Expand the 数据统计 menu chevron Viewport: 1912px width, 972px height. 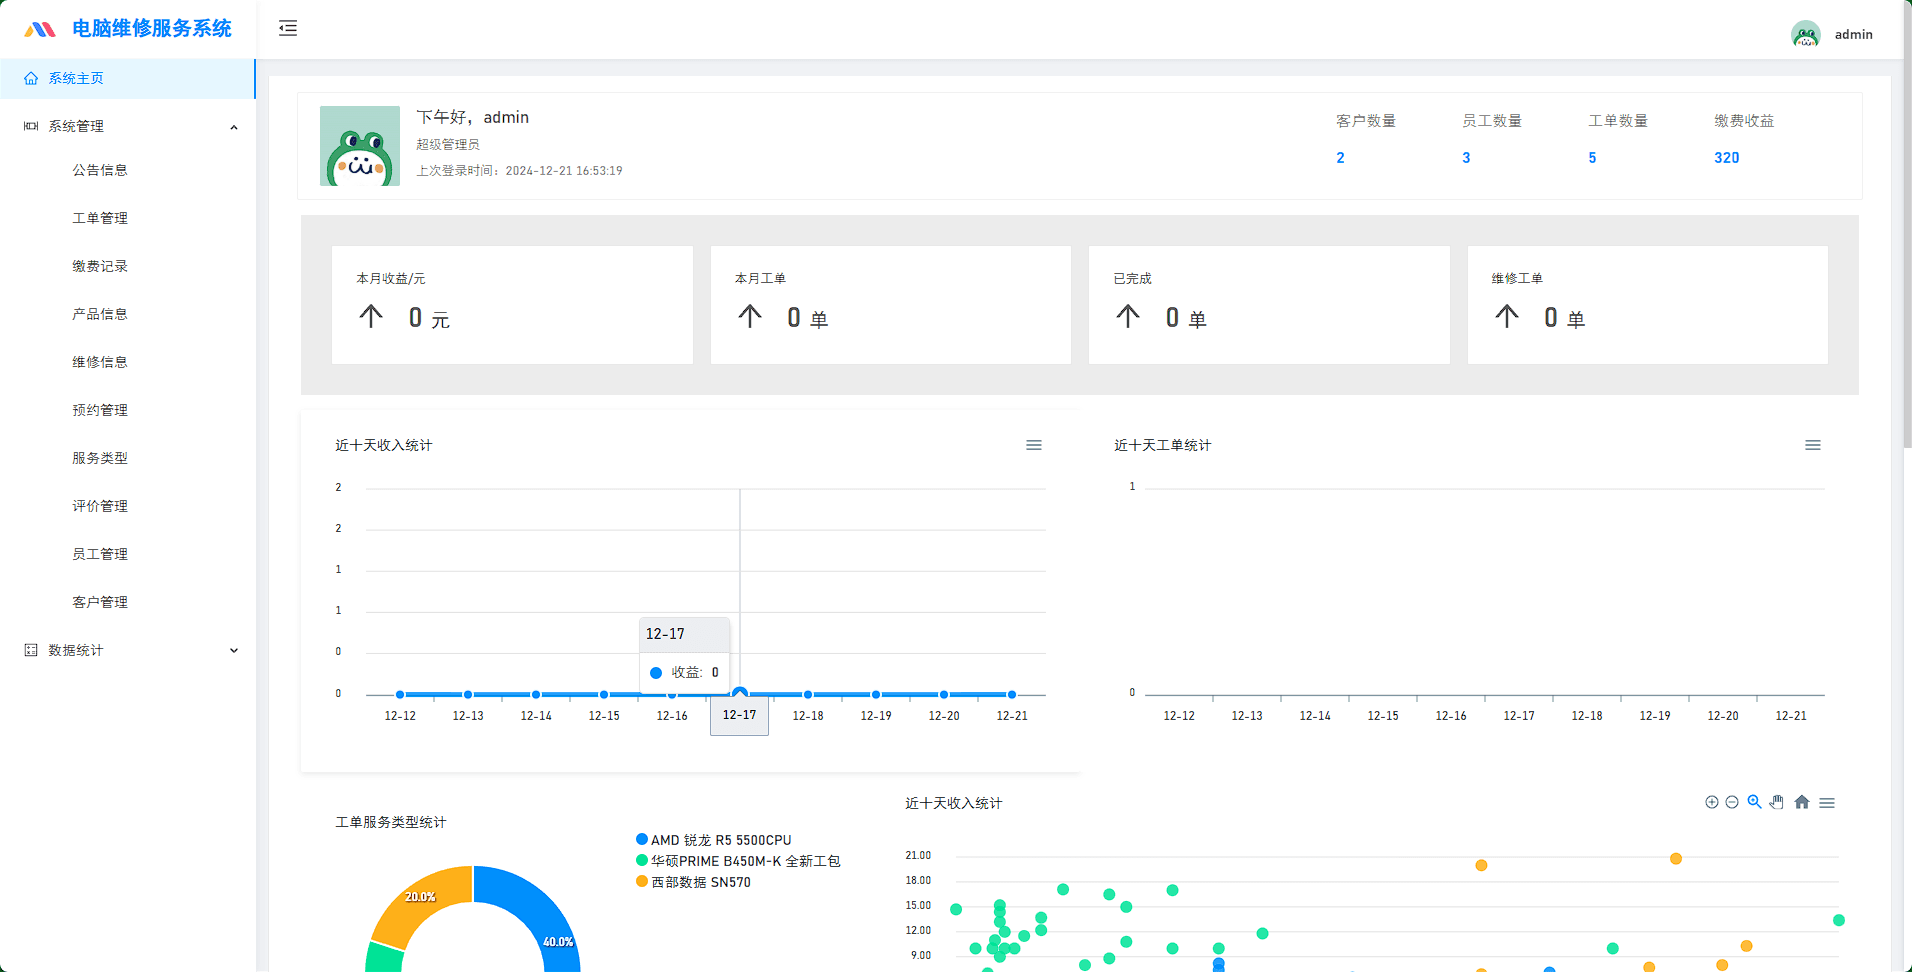click(234, 651)
